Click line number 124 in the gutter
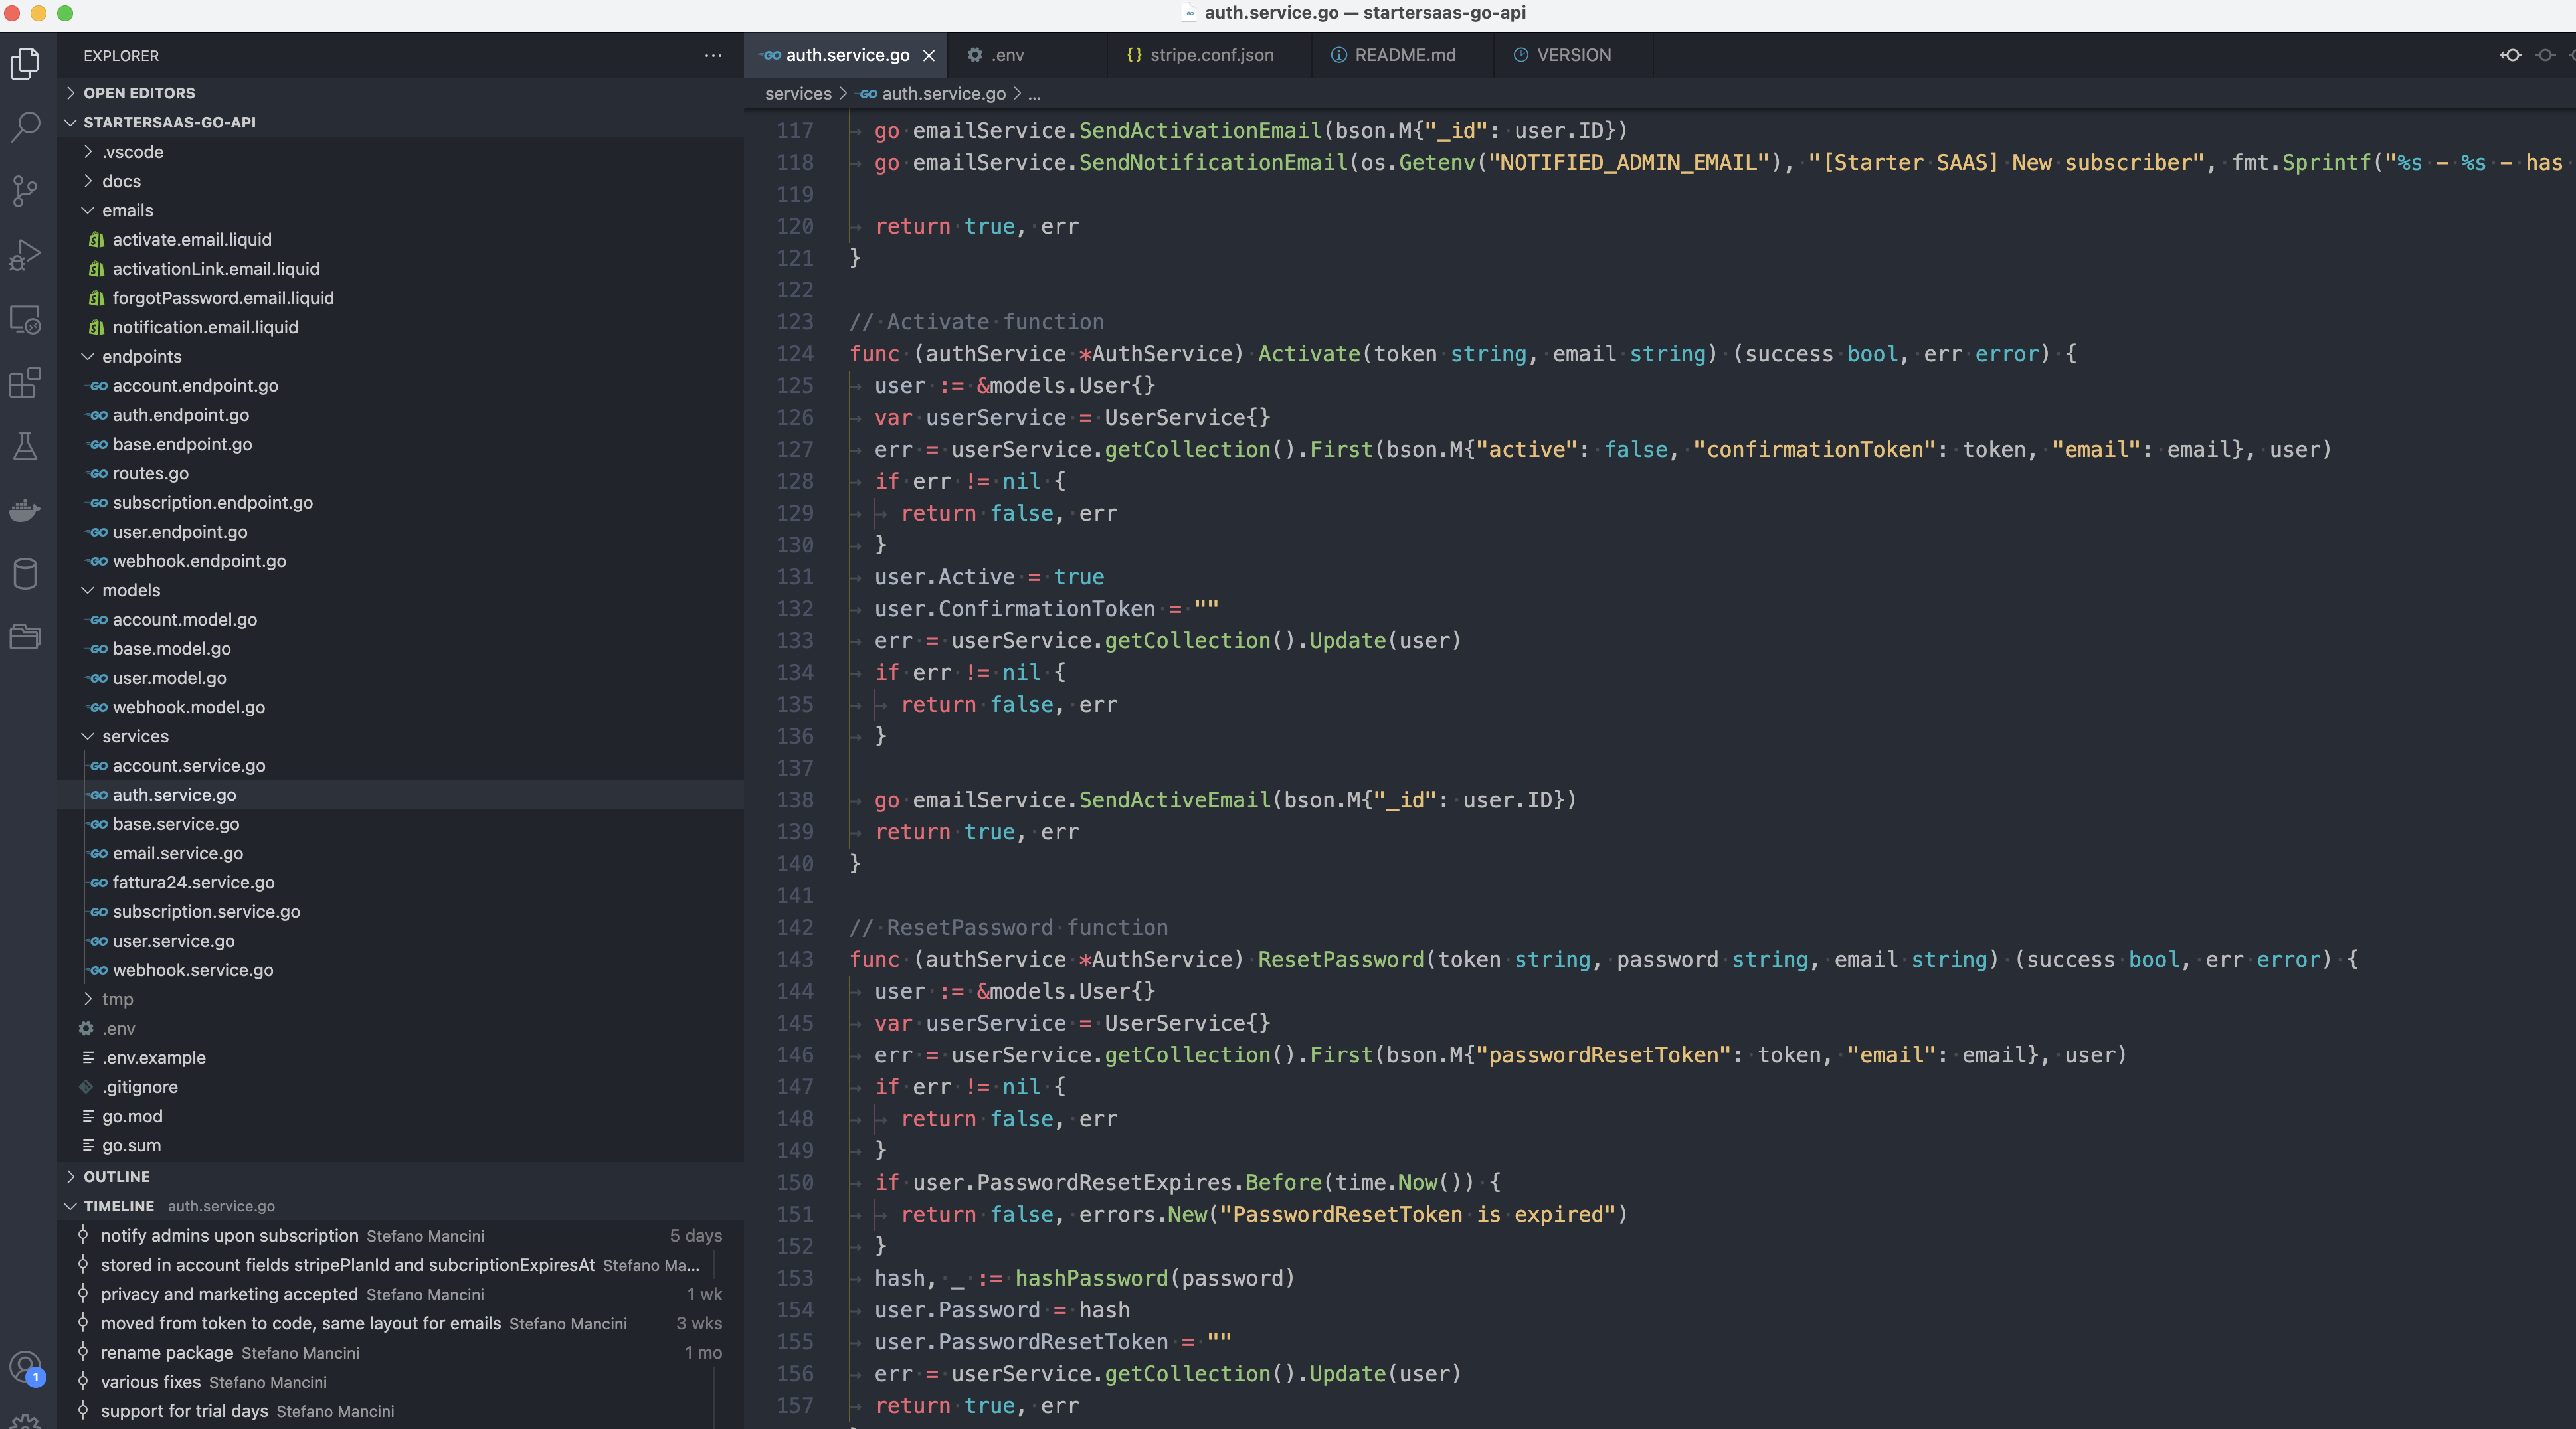This screenshot has width=2576, height=1429. pyautogui.click(x=795, y=354)
